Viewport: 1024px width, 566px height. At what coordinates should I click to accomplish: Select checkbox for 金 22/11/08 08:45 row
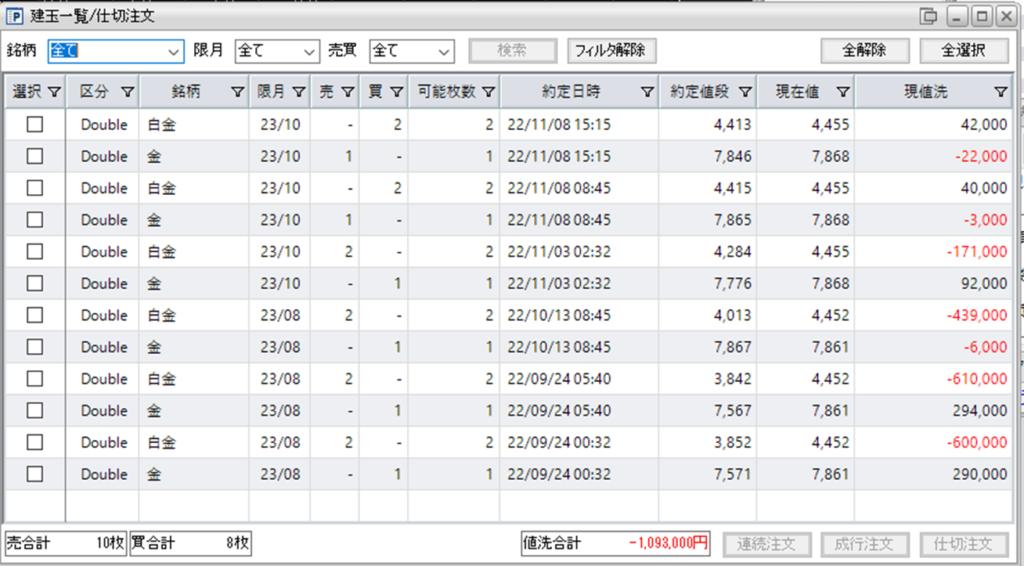(35, 219)
